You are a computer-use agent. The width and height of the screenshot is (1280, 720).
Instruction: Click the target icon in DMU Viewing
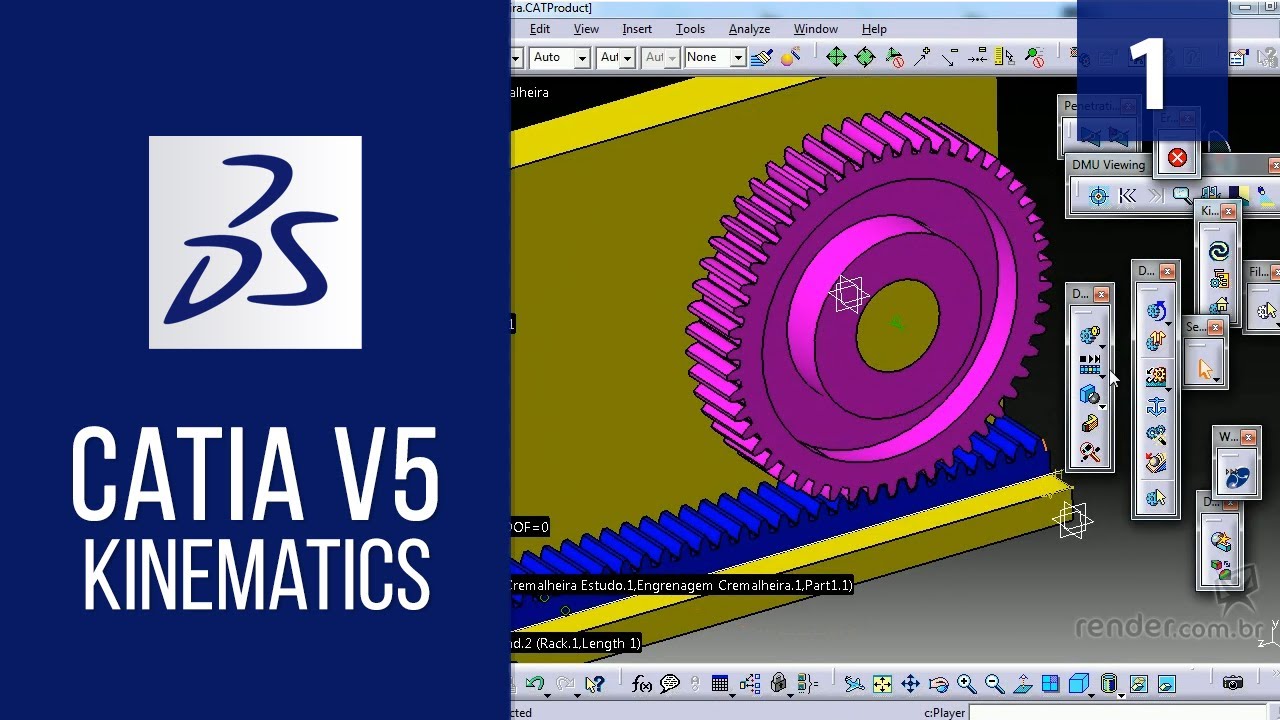pos(1098,196)
